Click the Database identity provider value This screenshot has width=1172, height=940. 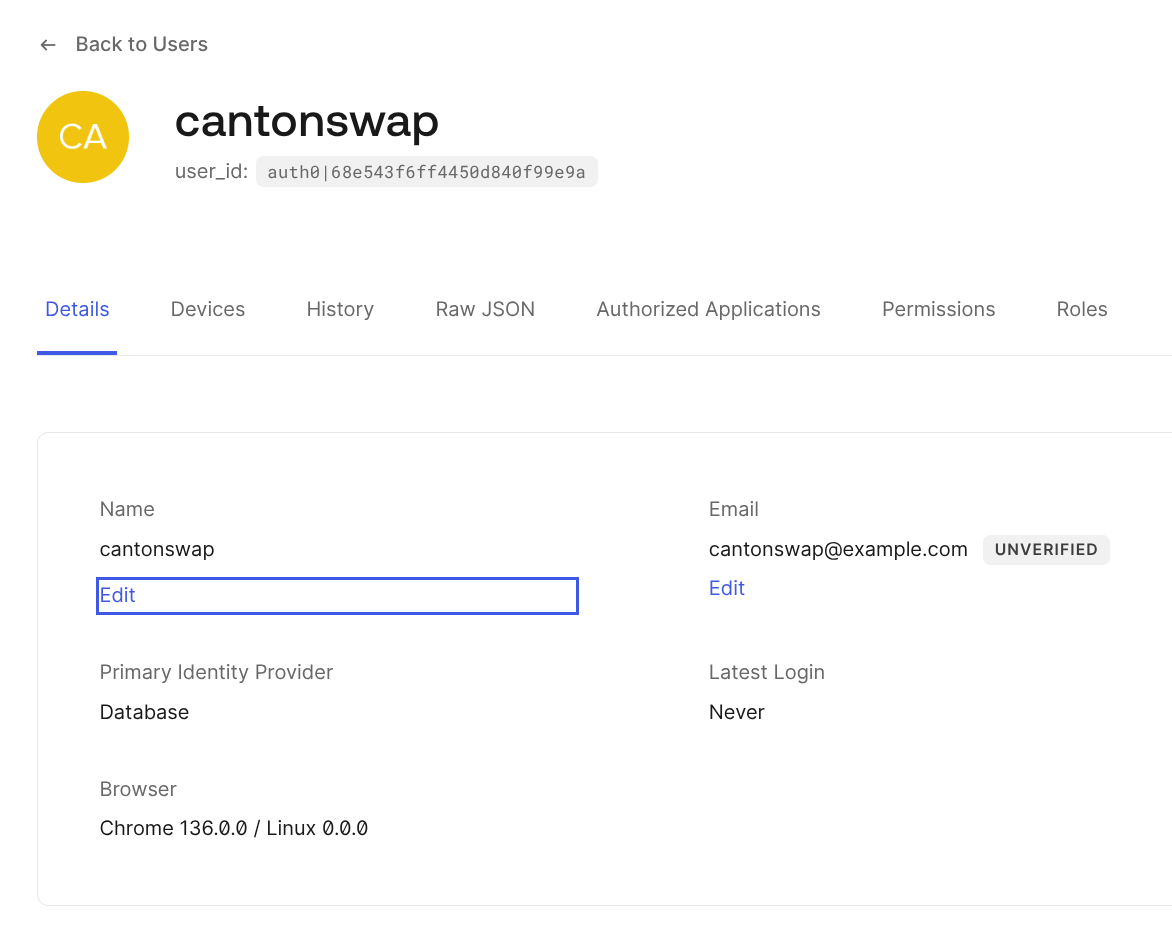144,712
